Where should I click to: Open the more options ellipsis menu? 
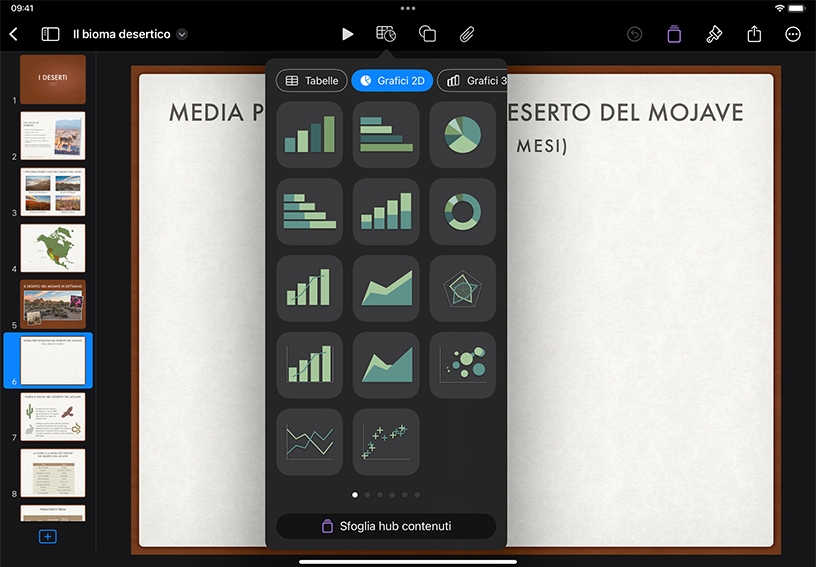click(793, 34)
